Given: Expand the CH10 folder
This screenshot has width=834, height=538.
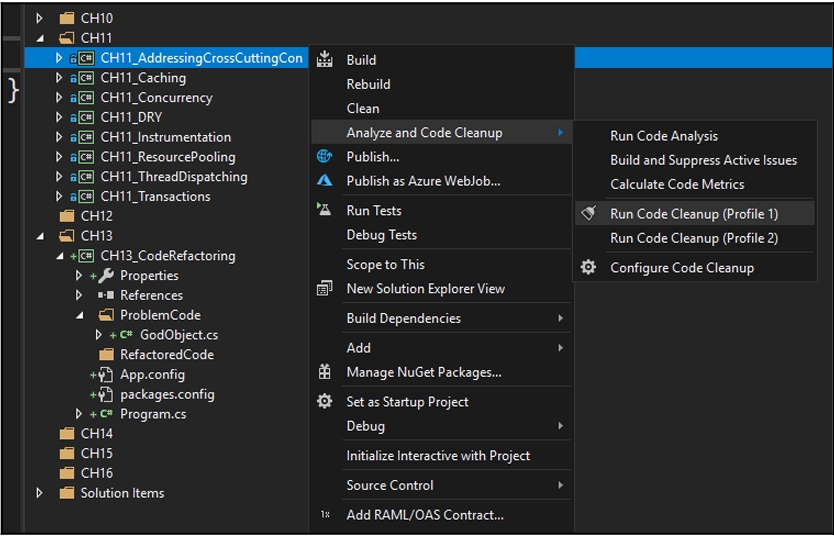Looking at the screenshot, I should tap(40, 18).
